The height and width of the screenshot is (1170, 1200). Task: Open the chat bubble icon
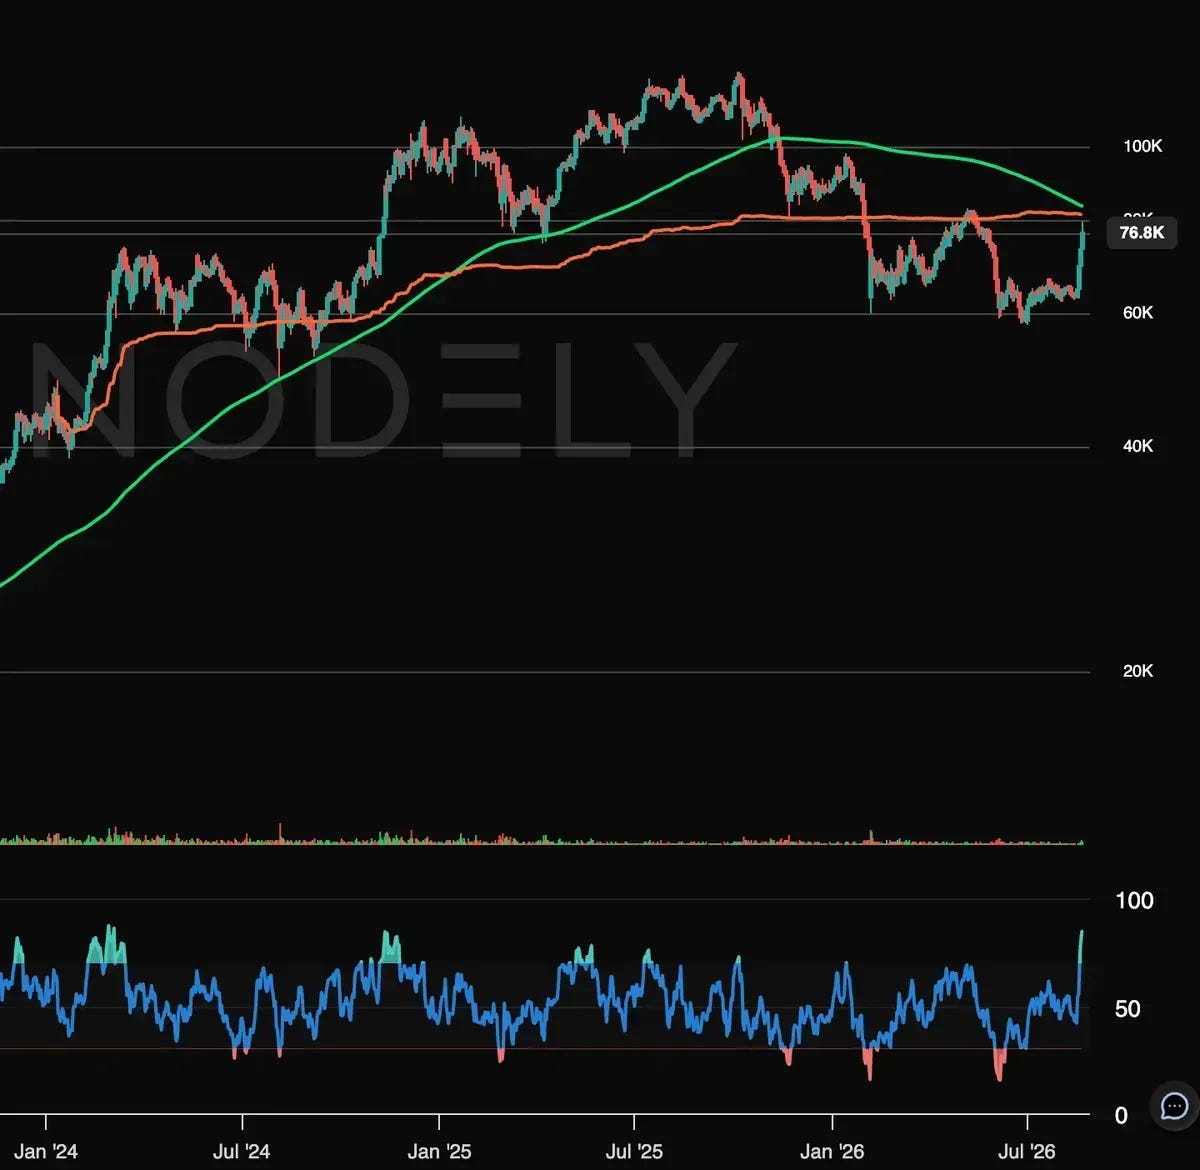coord(1174,1106)
